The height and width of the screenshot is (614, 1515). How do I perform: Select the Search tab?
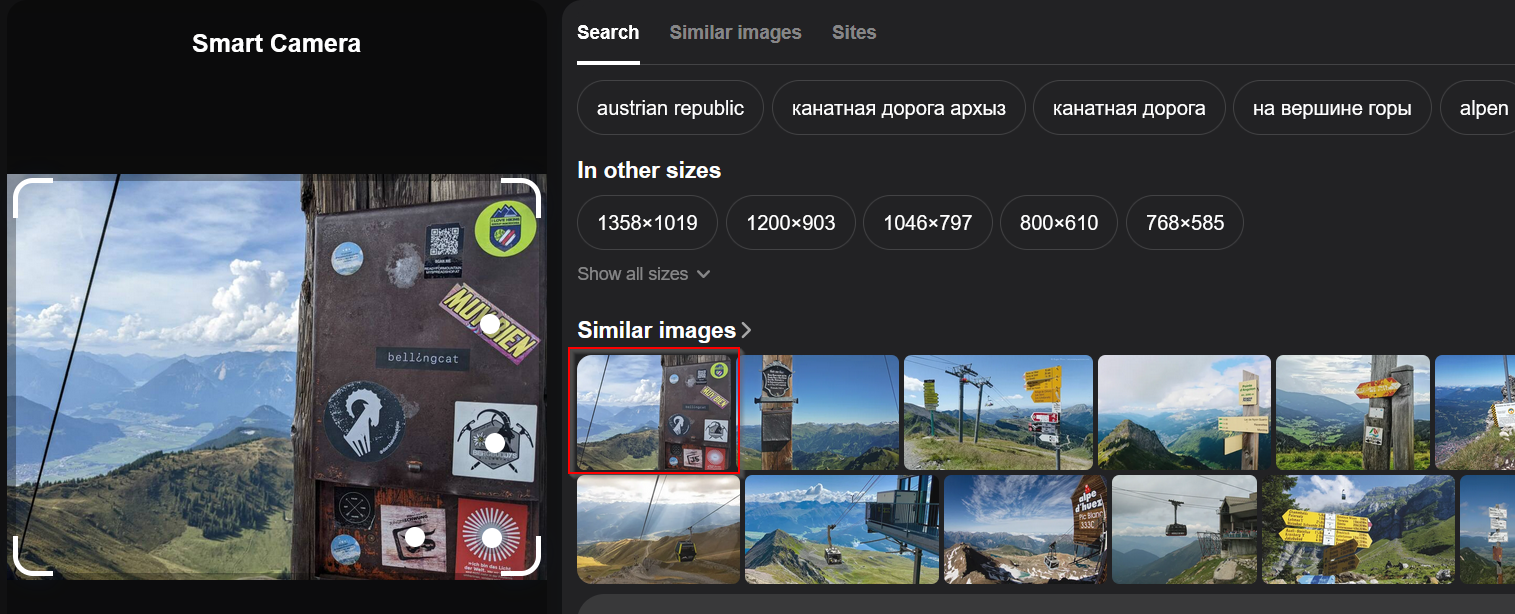[x=608, y=32]
